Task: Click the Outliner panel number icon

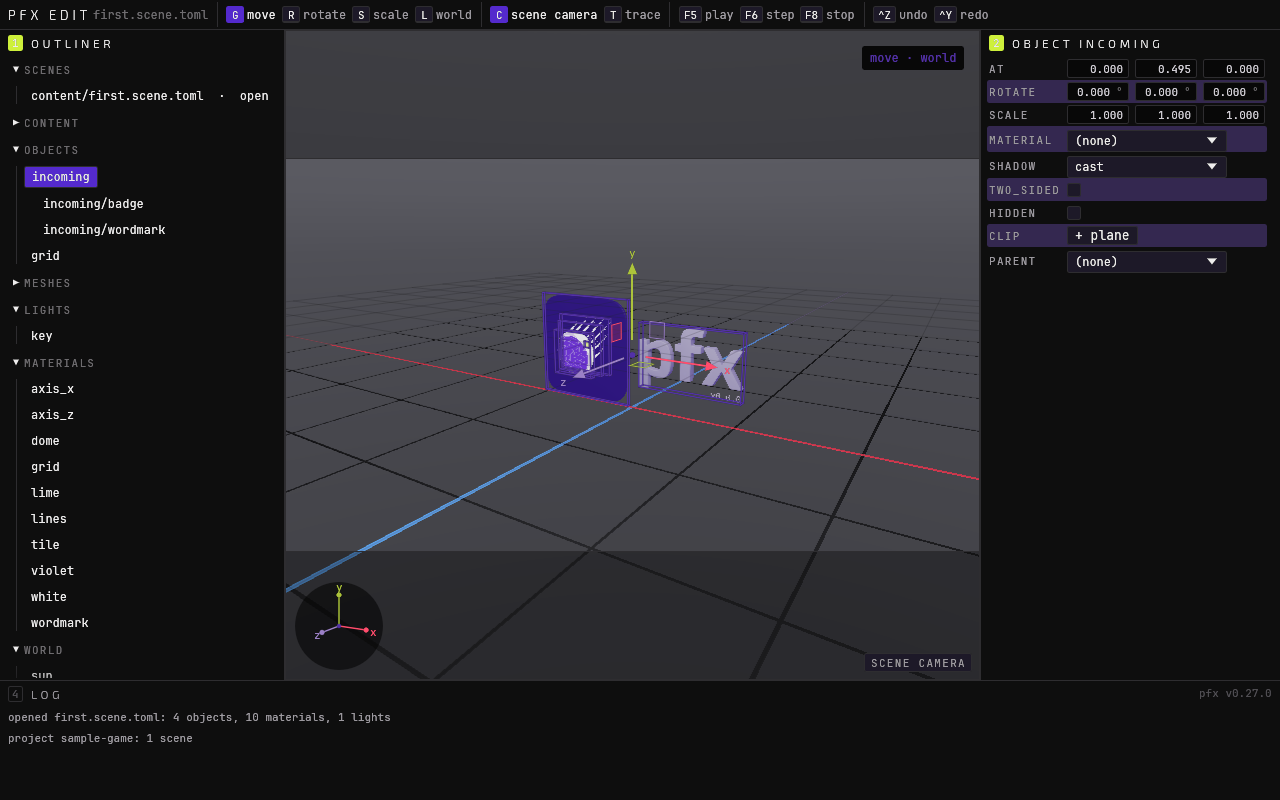Action: [x=15, y=43]
